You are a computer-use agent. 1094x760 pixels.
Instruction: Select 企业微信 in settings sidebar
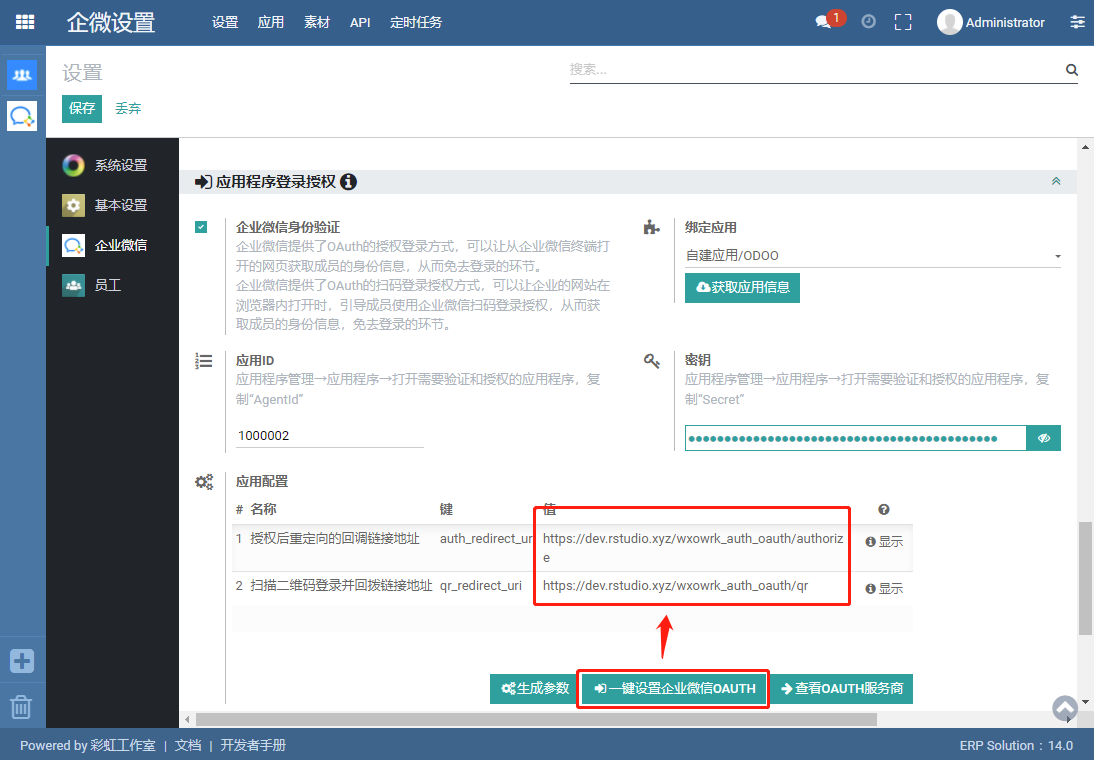tap(112, 245)
